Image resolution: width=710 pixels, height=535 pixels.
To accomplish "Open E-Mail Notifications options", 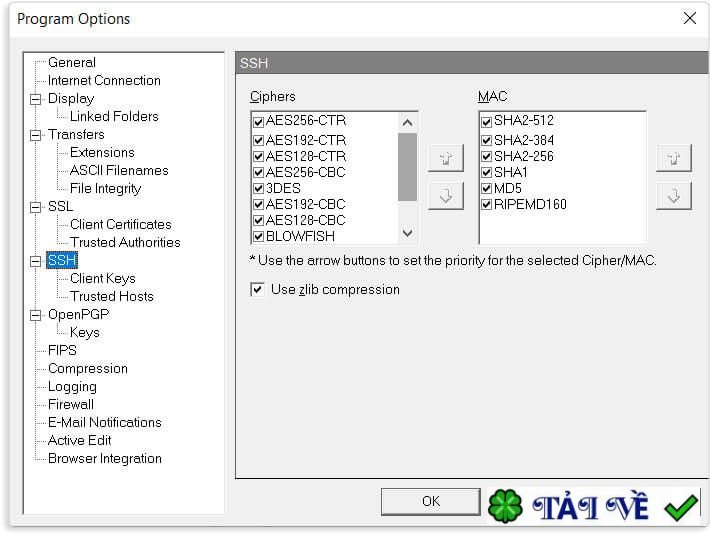I will [x=105, y=422].
